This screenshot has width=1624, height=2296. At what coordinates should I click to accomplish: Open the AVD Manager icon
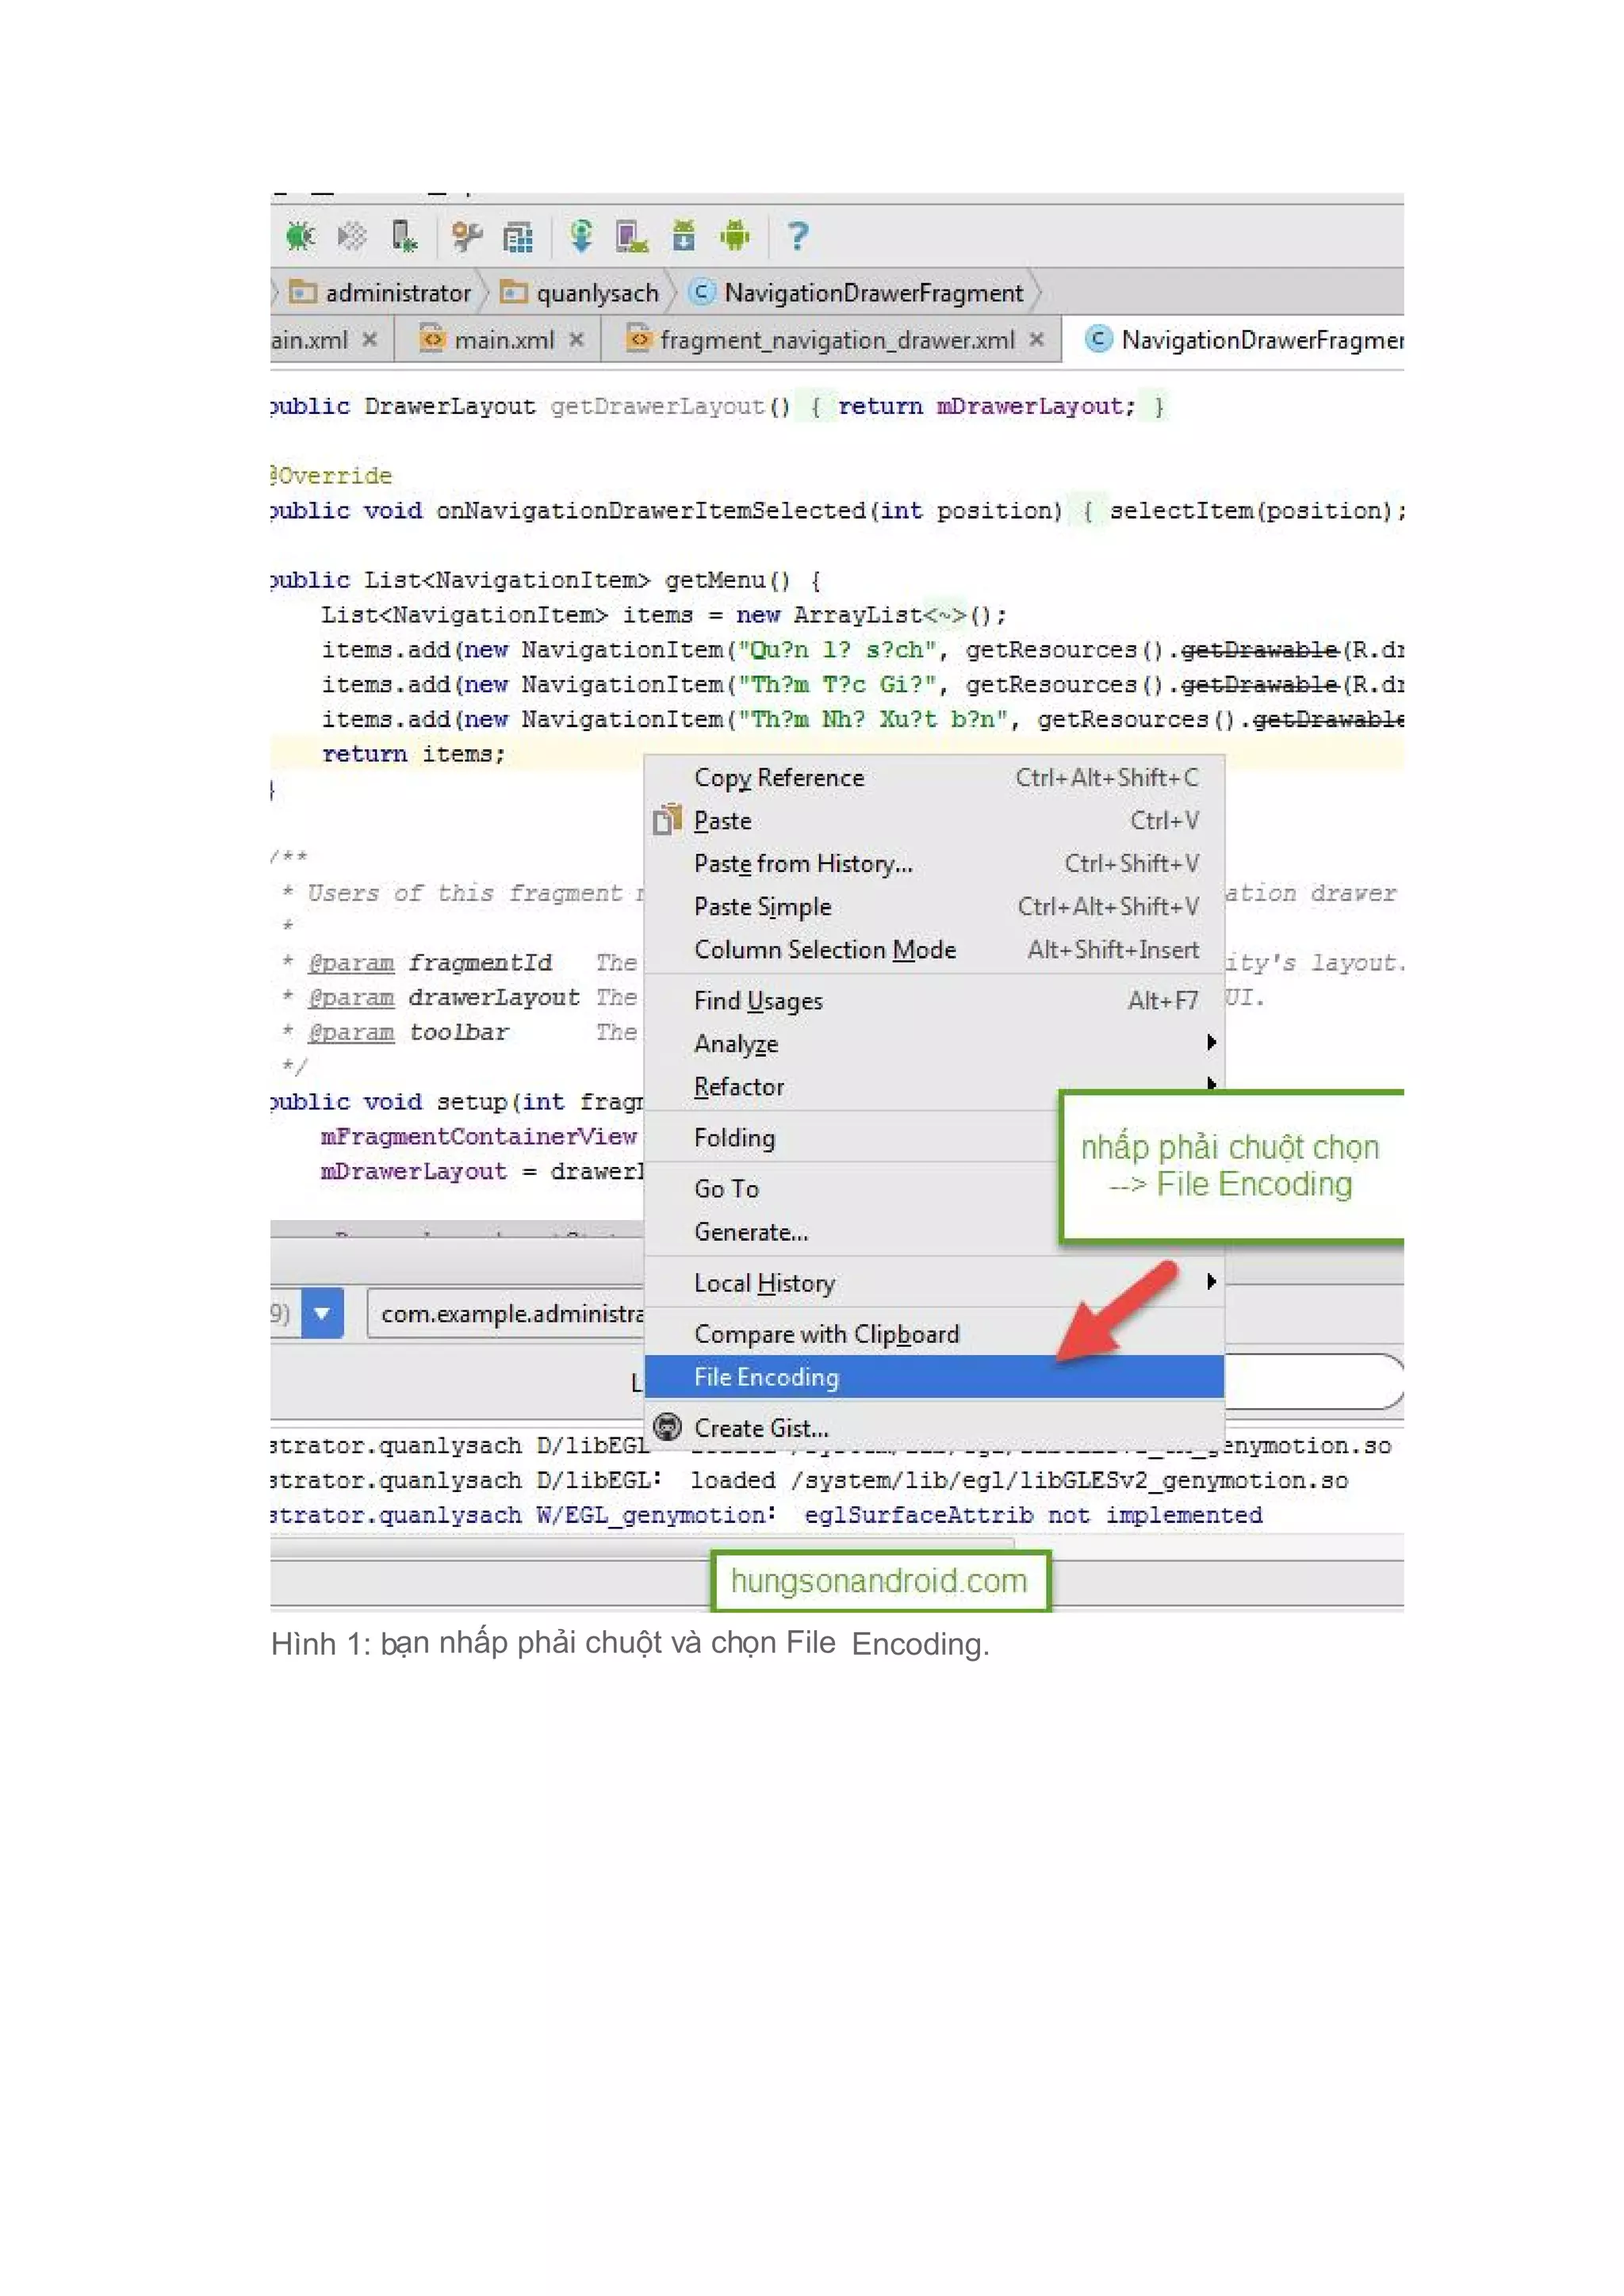[632, 236]
